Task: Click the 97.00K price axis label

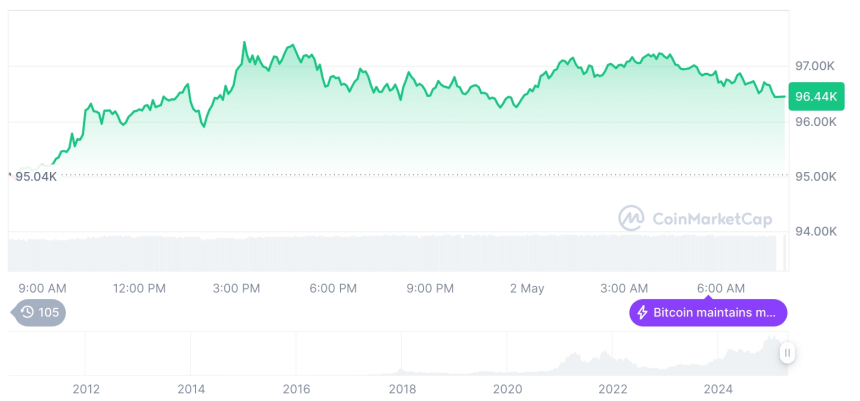Action: tap(814, 65)
